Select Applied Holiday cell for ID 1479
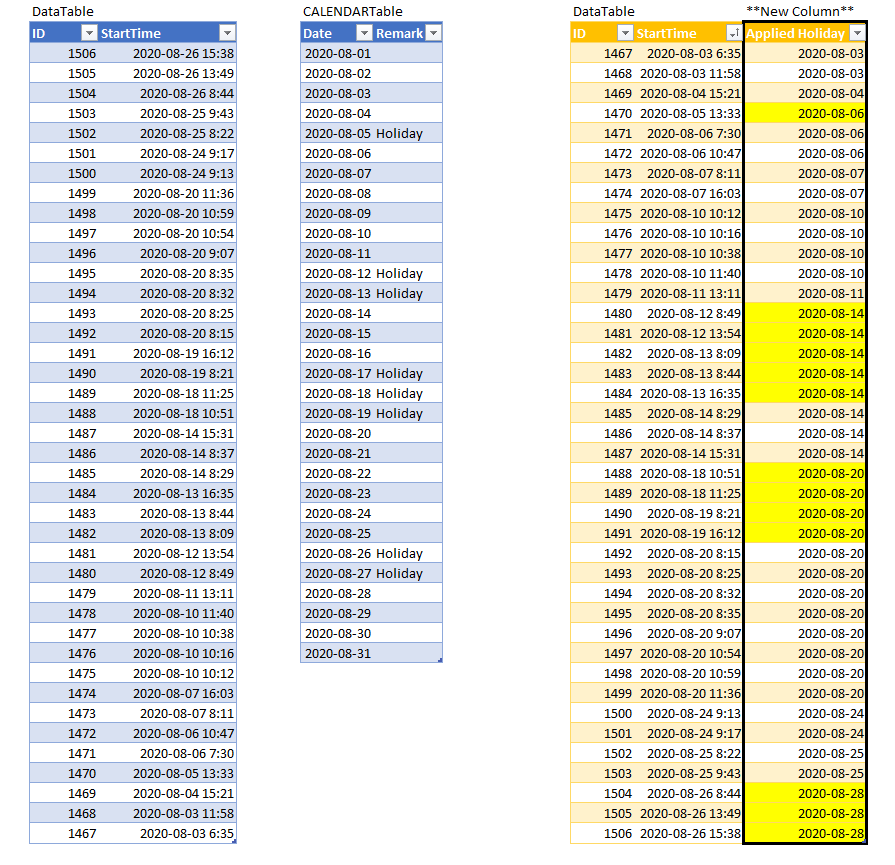 (x=805, y=293)
